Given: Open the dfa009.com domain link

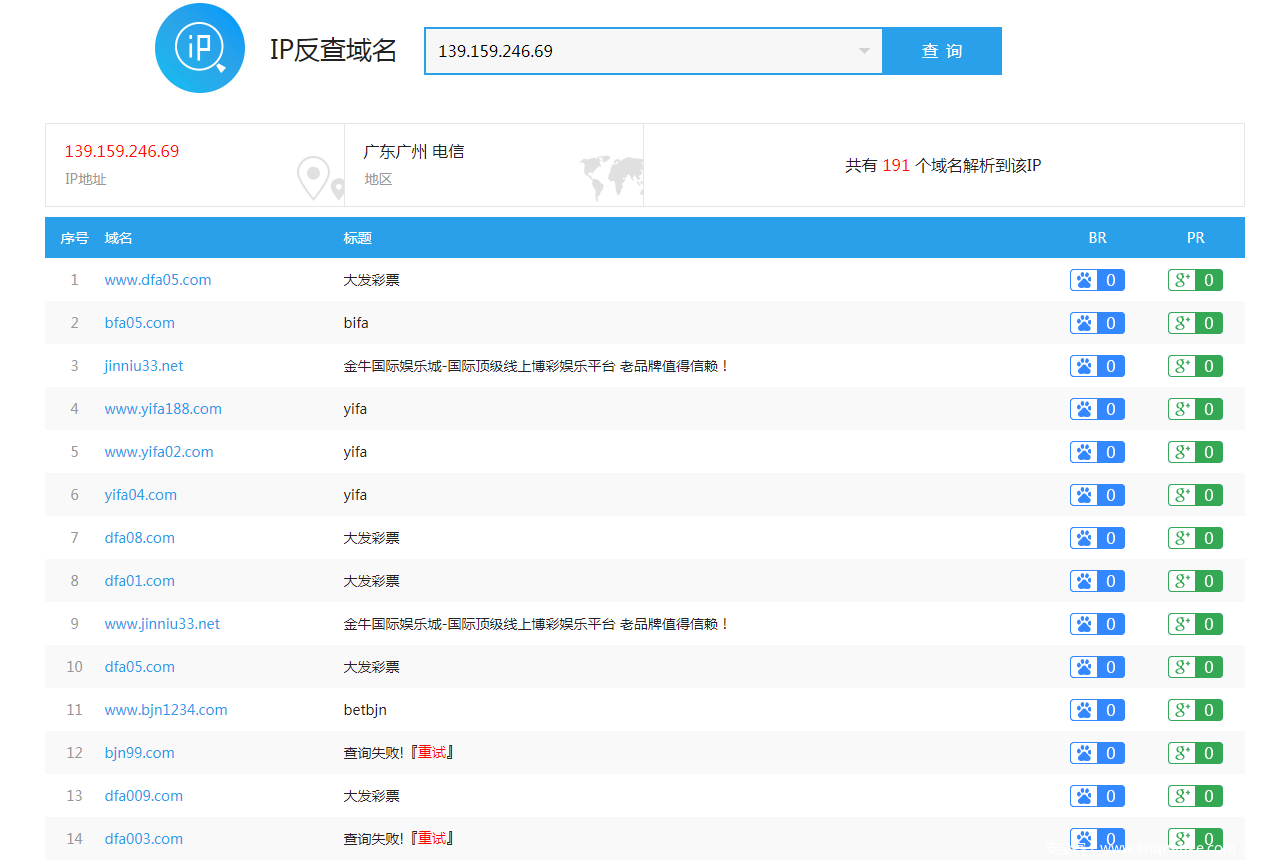Looking at the screenshot, I should coord(144,796).
